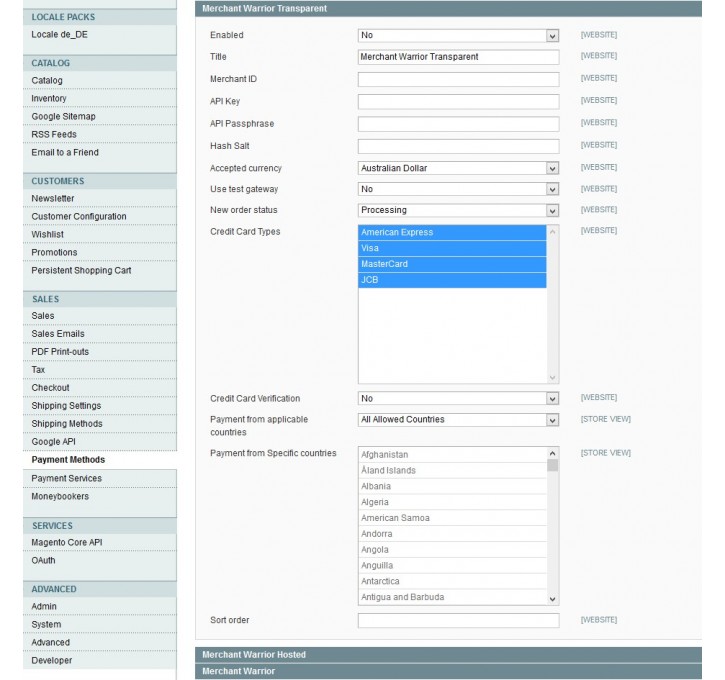Viewport: 725px width, 680px height.
Task: Select Algeria in countries list
Action: click(452, 502)
